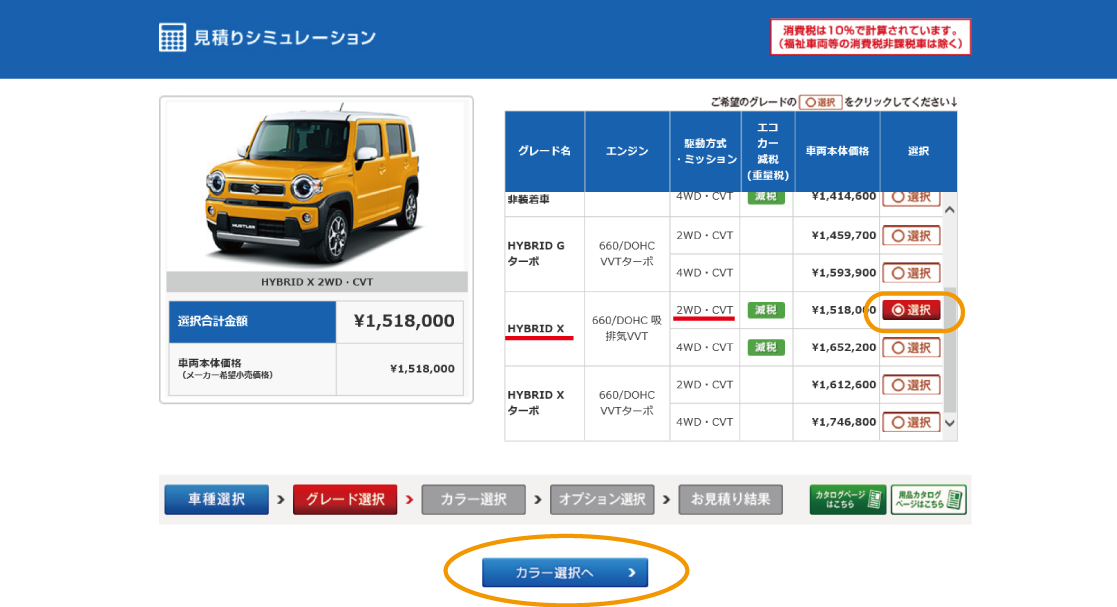
Task: Choose HYBRID X ターボ 4WD・CVT ¥1,746,800
Action: 911,422
